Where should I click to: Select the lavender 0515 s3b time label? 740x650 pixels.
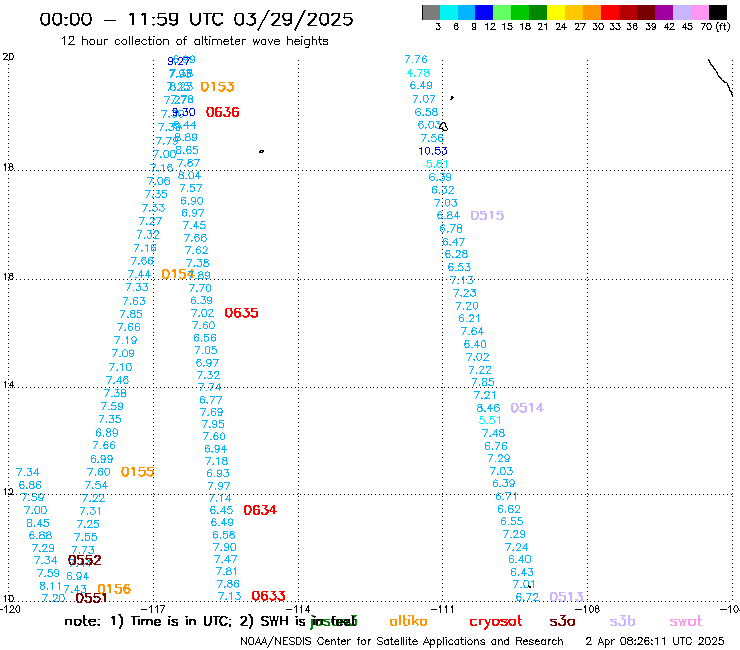(488, 216)
